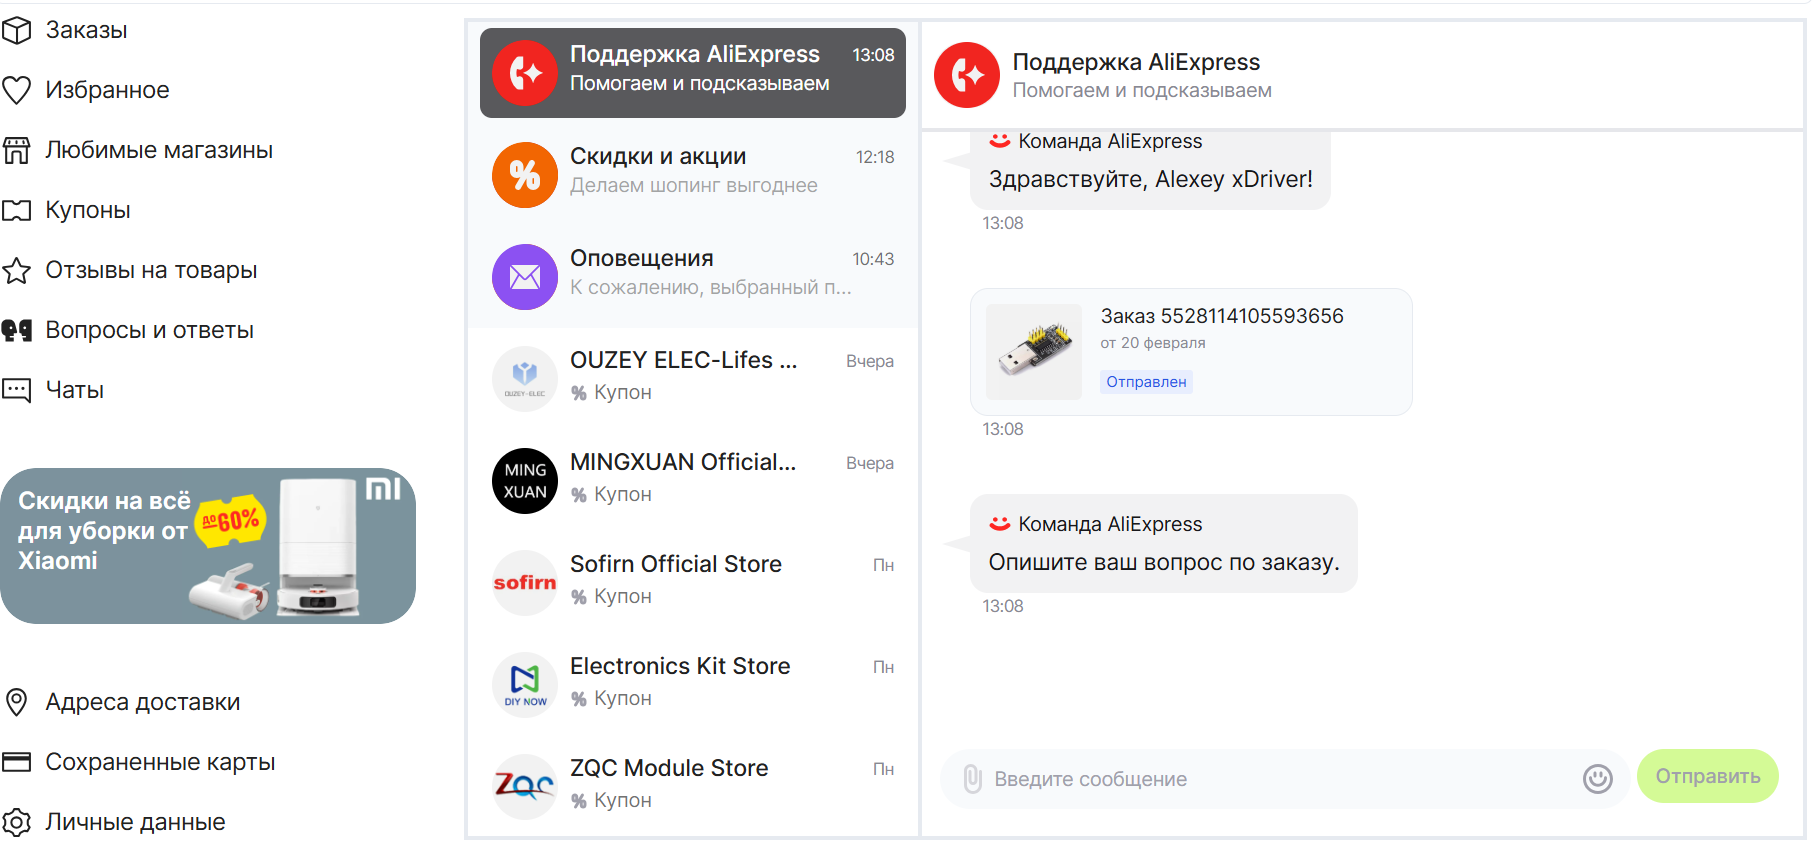Click the USB adapter order thumbnail
Viewport: 1817px width, 844px height.
pos(1034,352)
